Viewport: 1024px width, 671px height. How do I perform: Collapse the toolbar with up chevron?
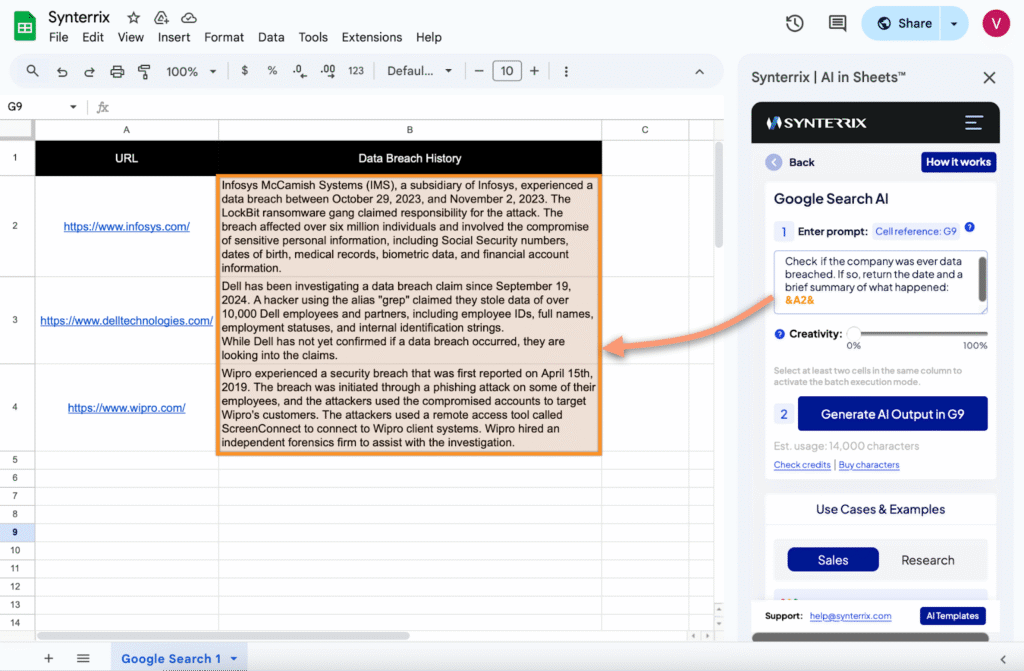[699, 72]
